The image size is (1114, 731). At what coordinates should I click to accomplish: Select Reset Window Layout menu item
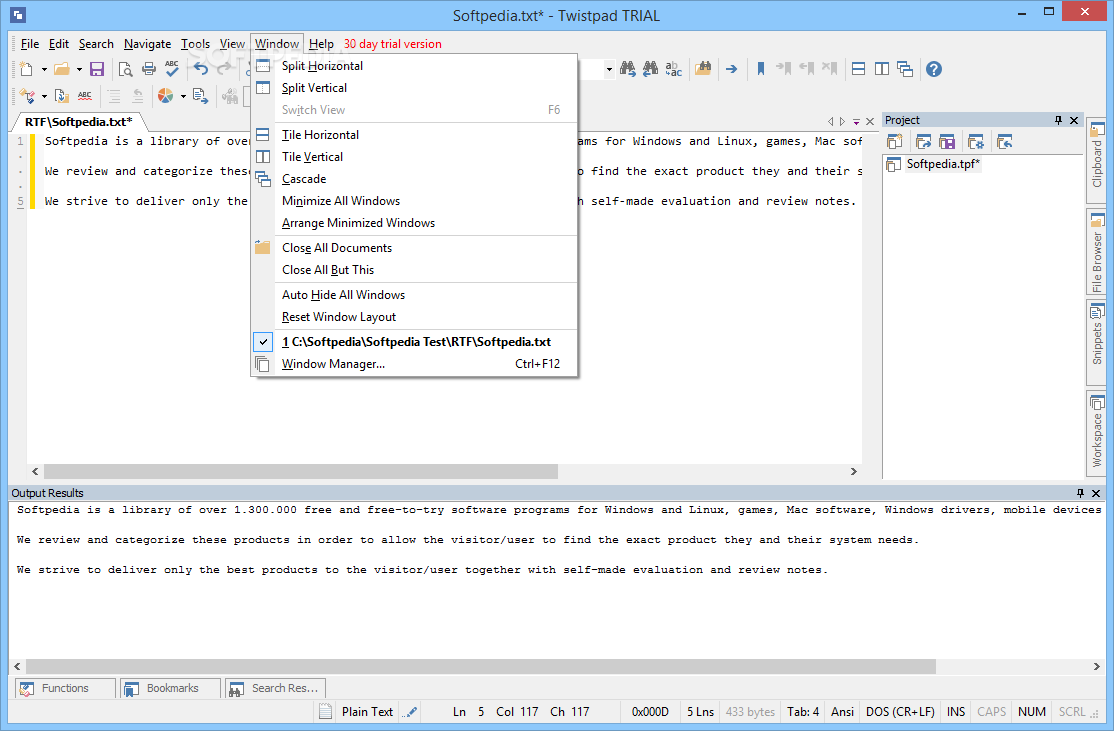point(415,317)
